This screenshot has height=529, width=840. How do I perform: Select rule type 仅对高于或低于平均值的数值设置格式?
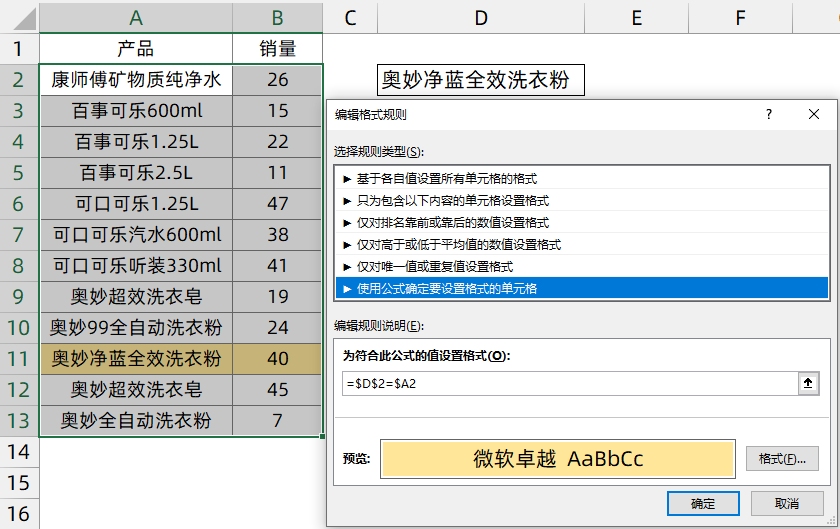click(581, 244)
